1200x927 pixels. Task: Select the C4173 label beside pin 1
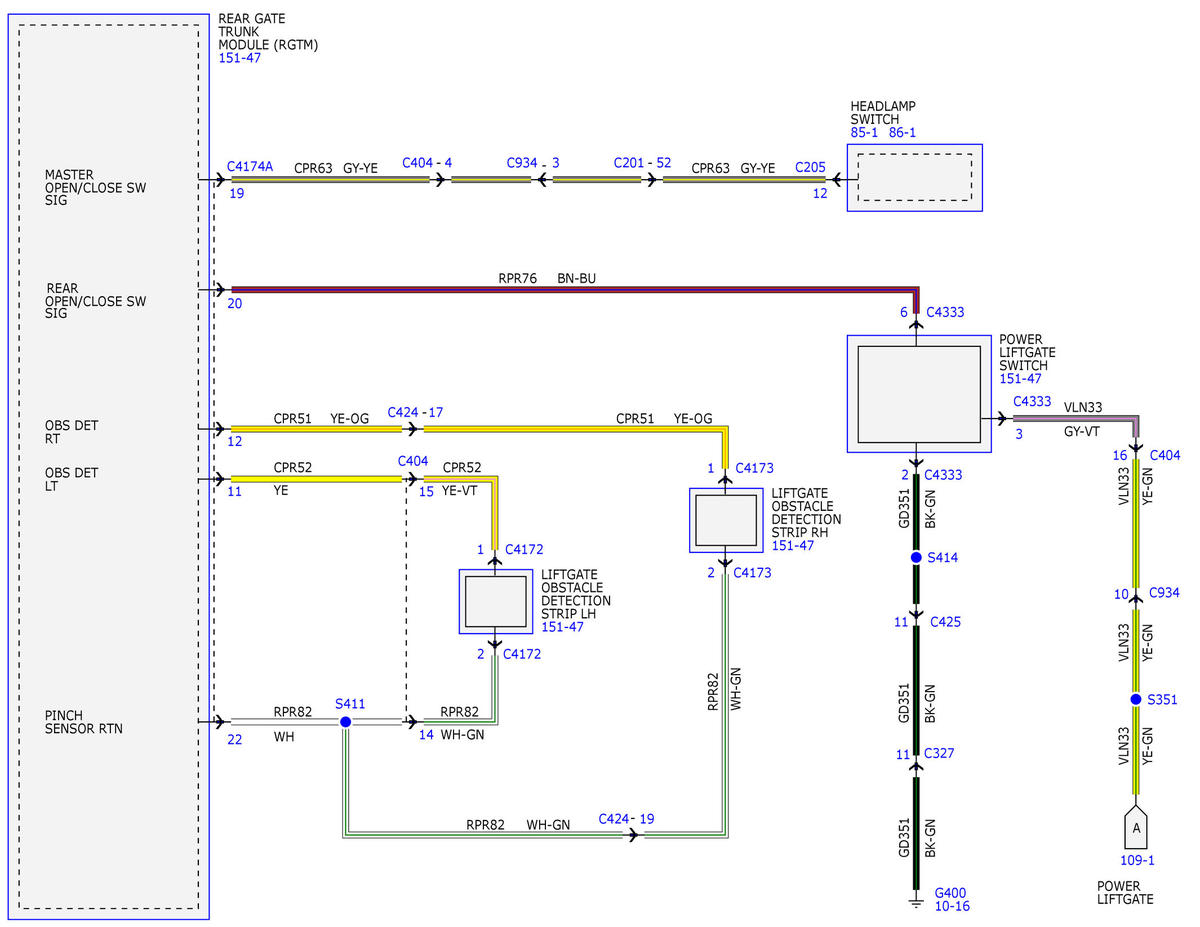coord(754,468)
